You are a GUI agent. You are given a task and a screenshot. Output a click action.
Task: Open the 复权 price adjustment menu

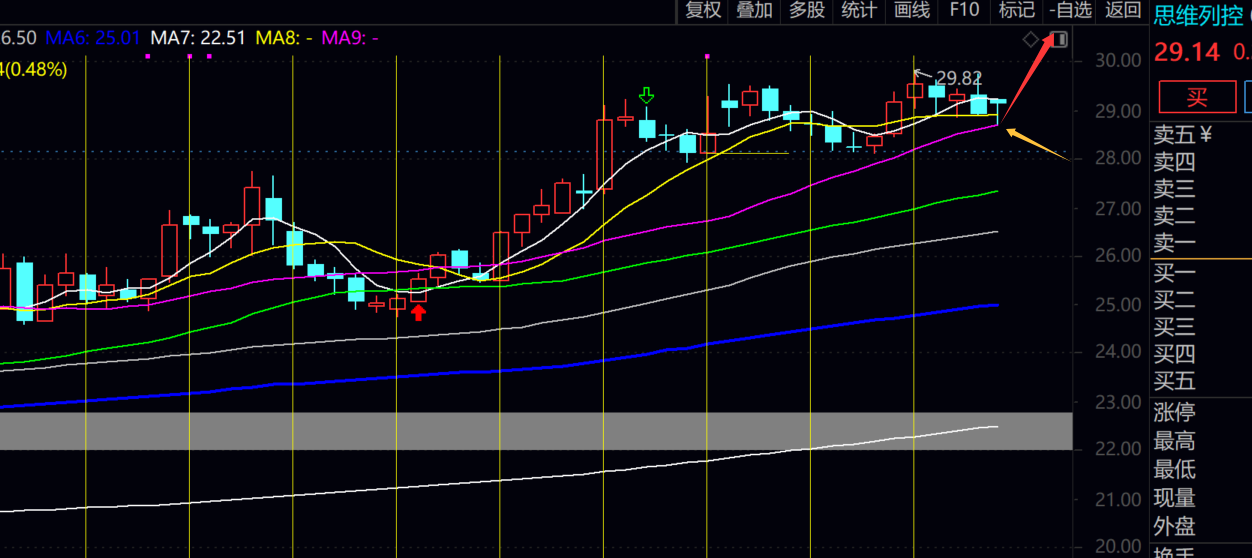[703, 11]
